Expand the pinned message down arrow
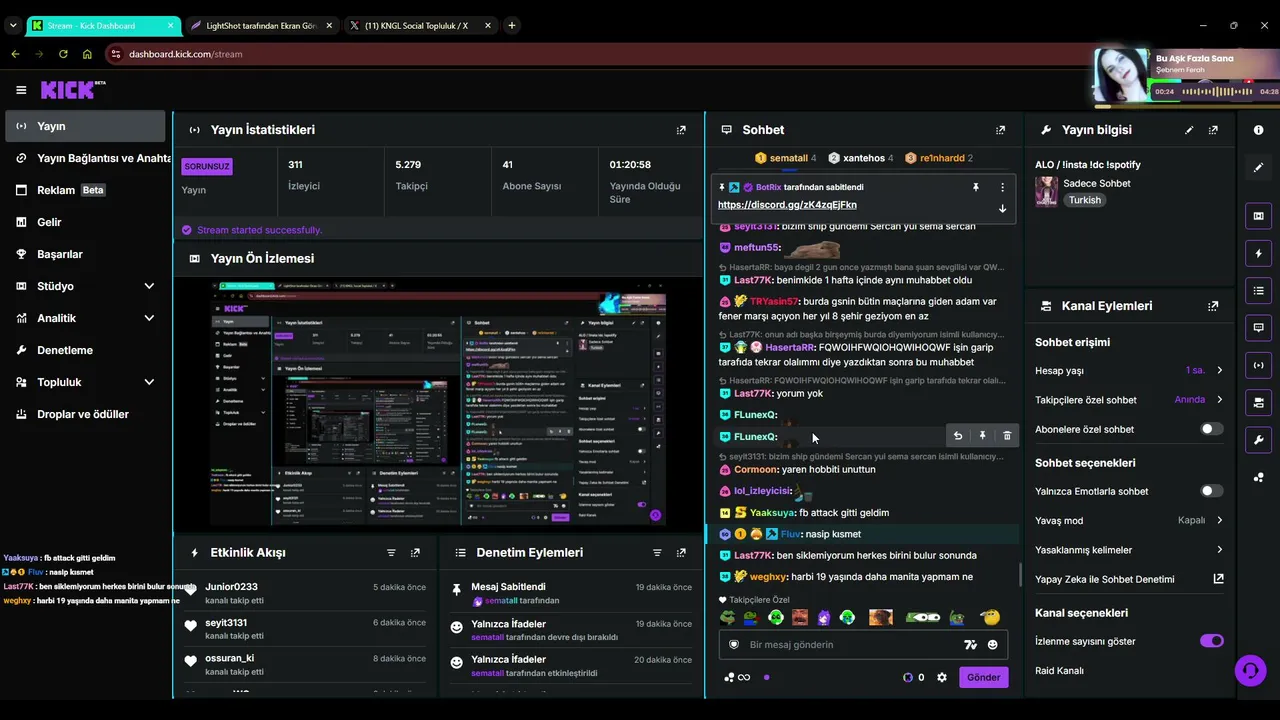1280x720 pixels. (1002, 208)
